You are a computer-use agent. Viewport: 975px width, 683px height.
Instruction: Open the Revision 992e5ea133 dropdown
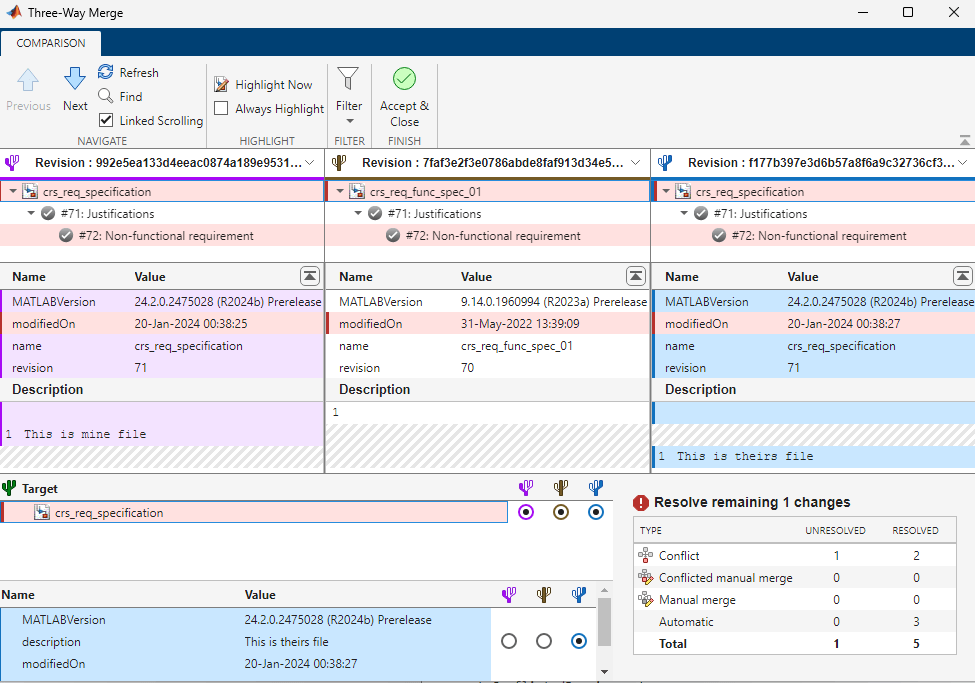[x=309, y=162]
